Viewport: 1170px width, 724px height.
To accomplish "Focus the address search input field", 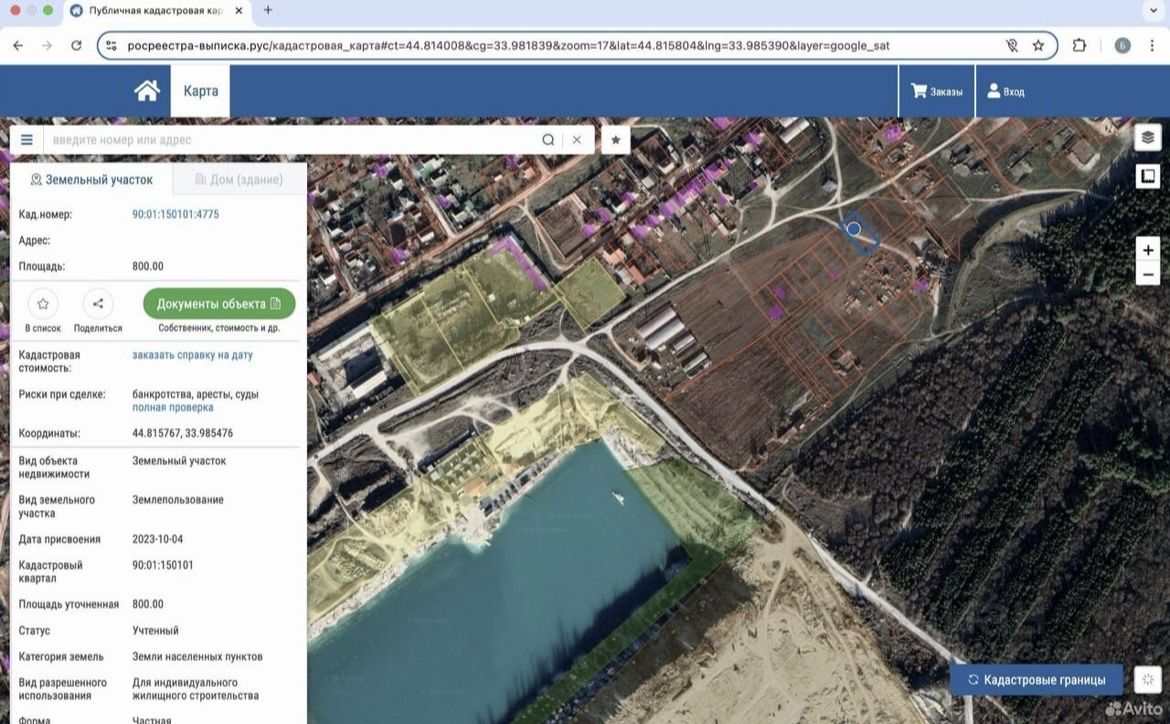I will pyautogui.click(x=295, y=140).
